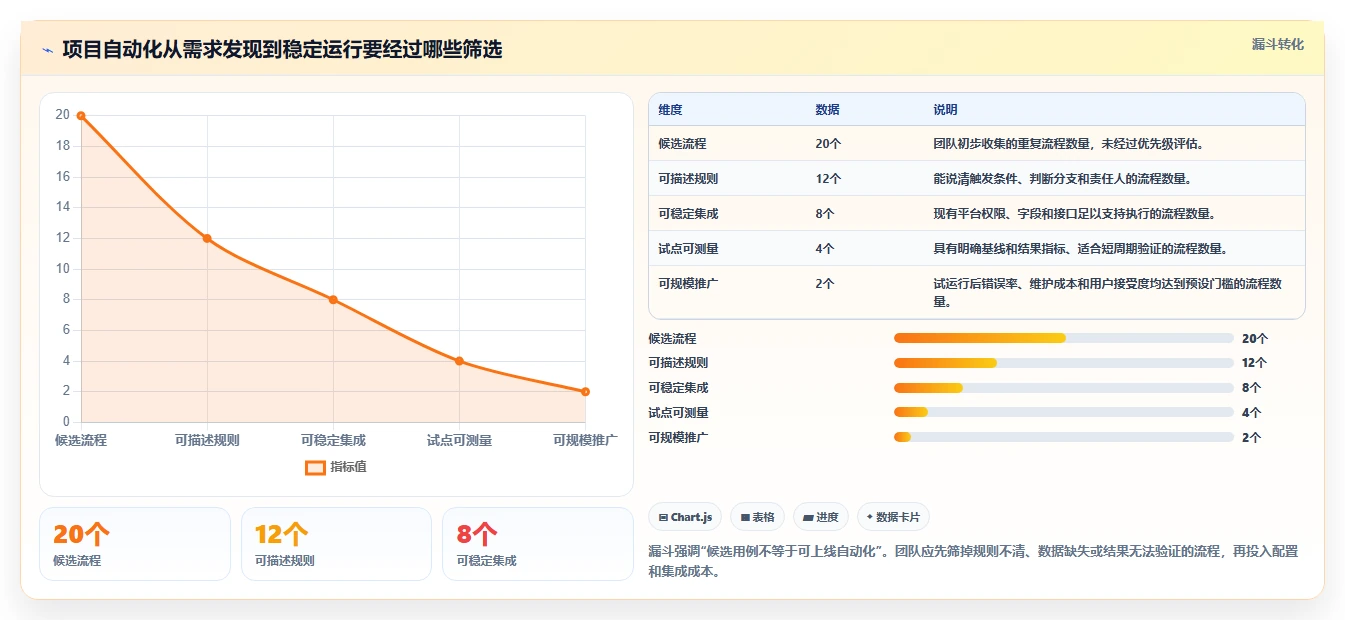Click the 2个 label beside the progress bar
The image size is (1345, 620).
[1251, 438]
